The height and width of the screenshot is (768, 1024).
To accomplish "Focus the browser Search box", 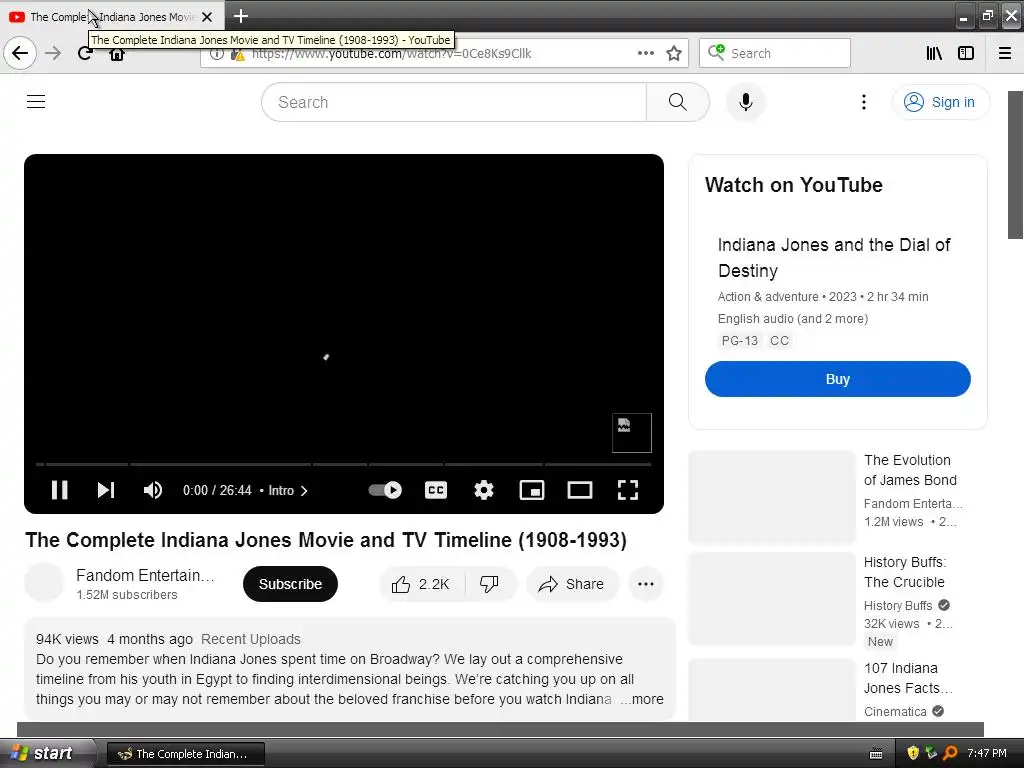I will click(x=775, y=53).
